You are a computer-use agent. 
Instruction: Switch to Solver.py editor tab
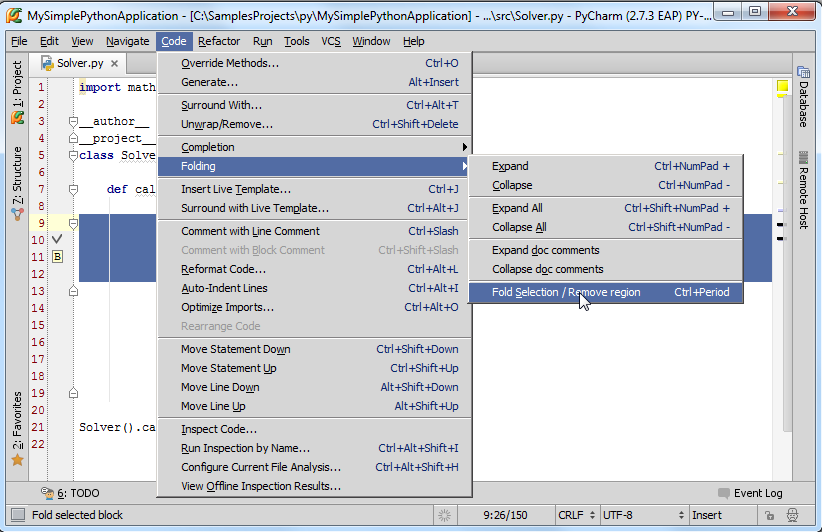tap(80, 63)
